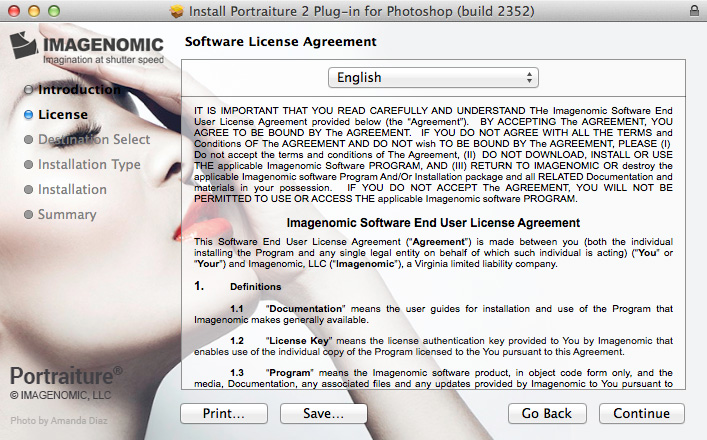Click the '1. Definitions' section heading

238,286
